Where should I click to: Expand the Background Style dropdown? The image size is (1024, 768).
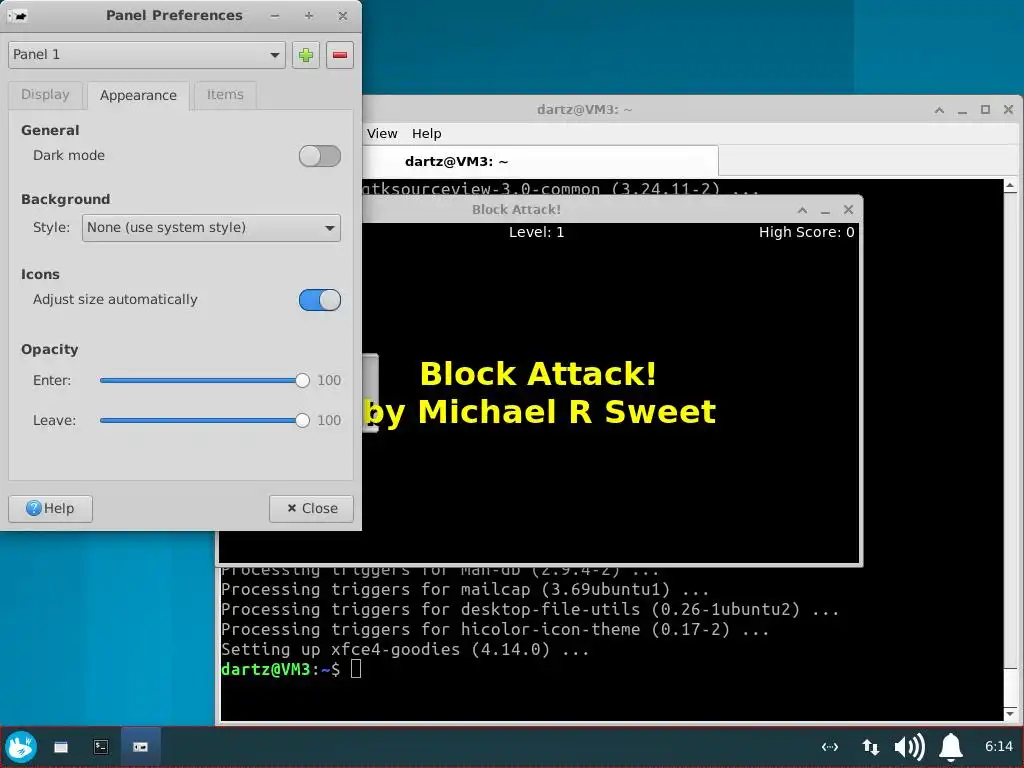[x=211, y=228]
